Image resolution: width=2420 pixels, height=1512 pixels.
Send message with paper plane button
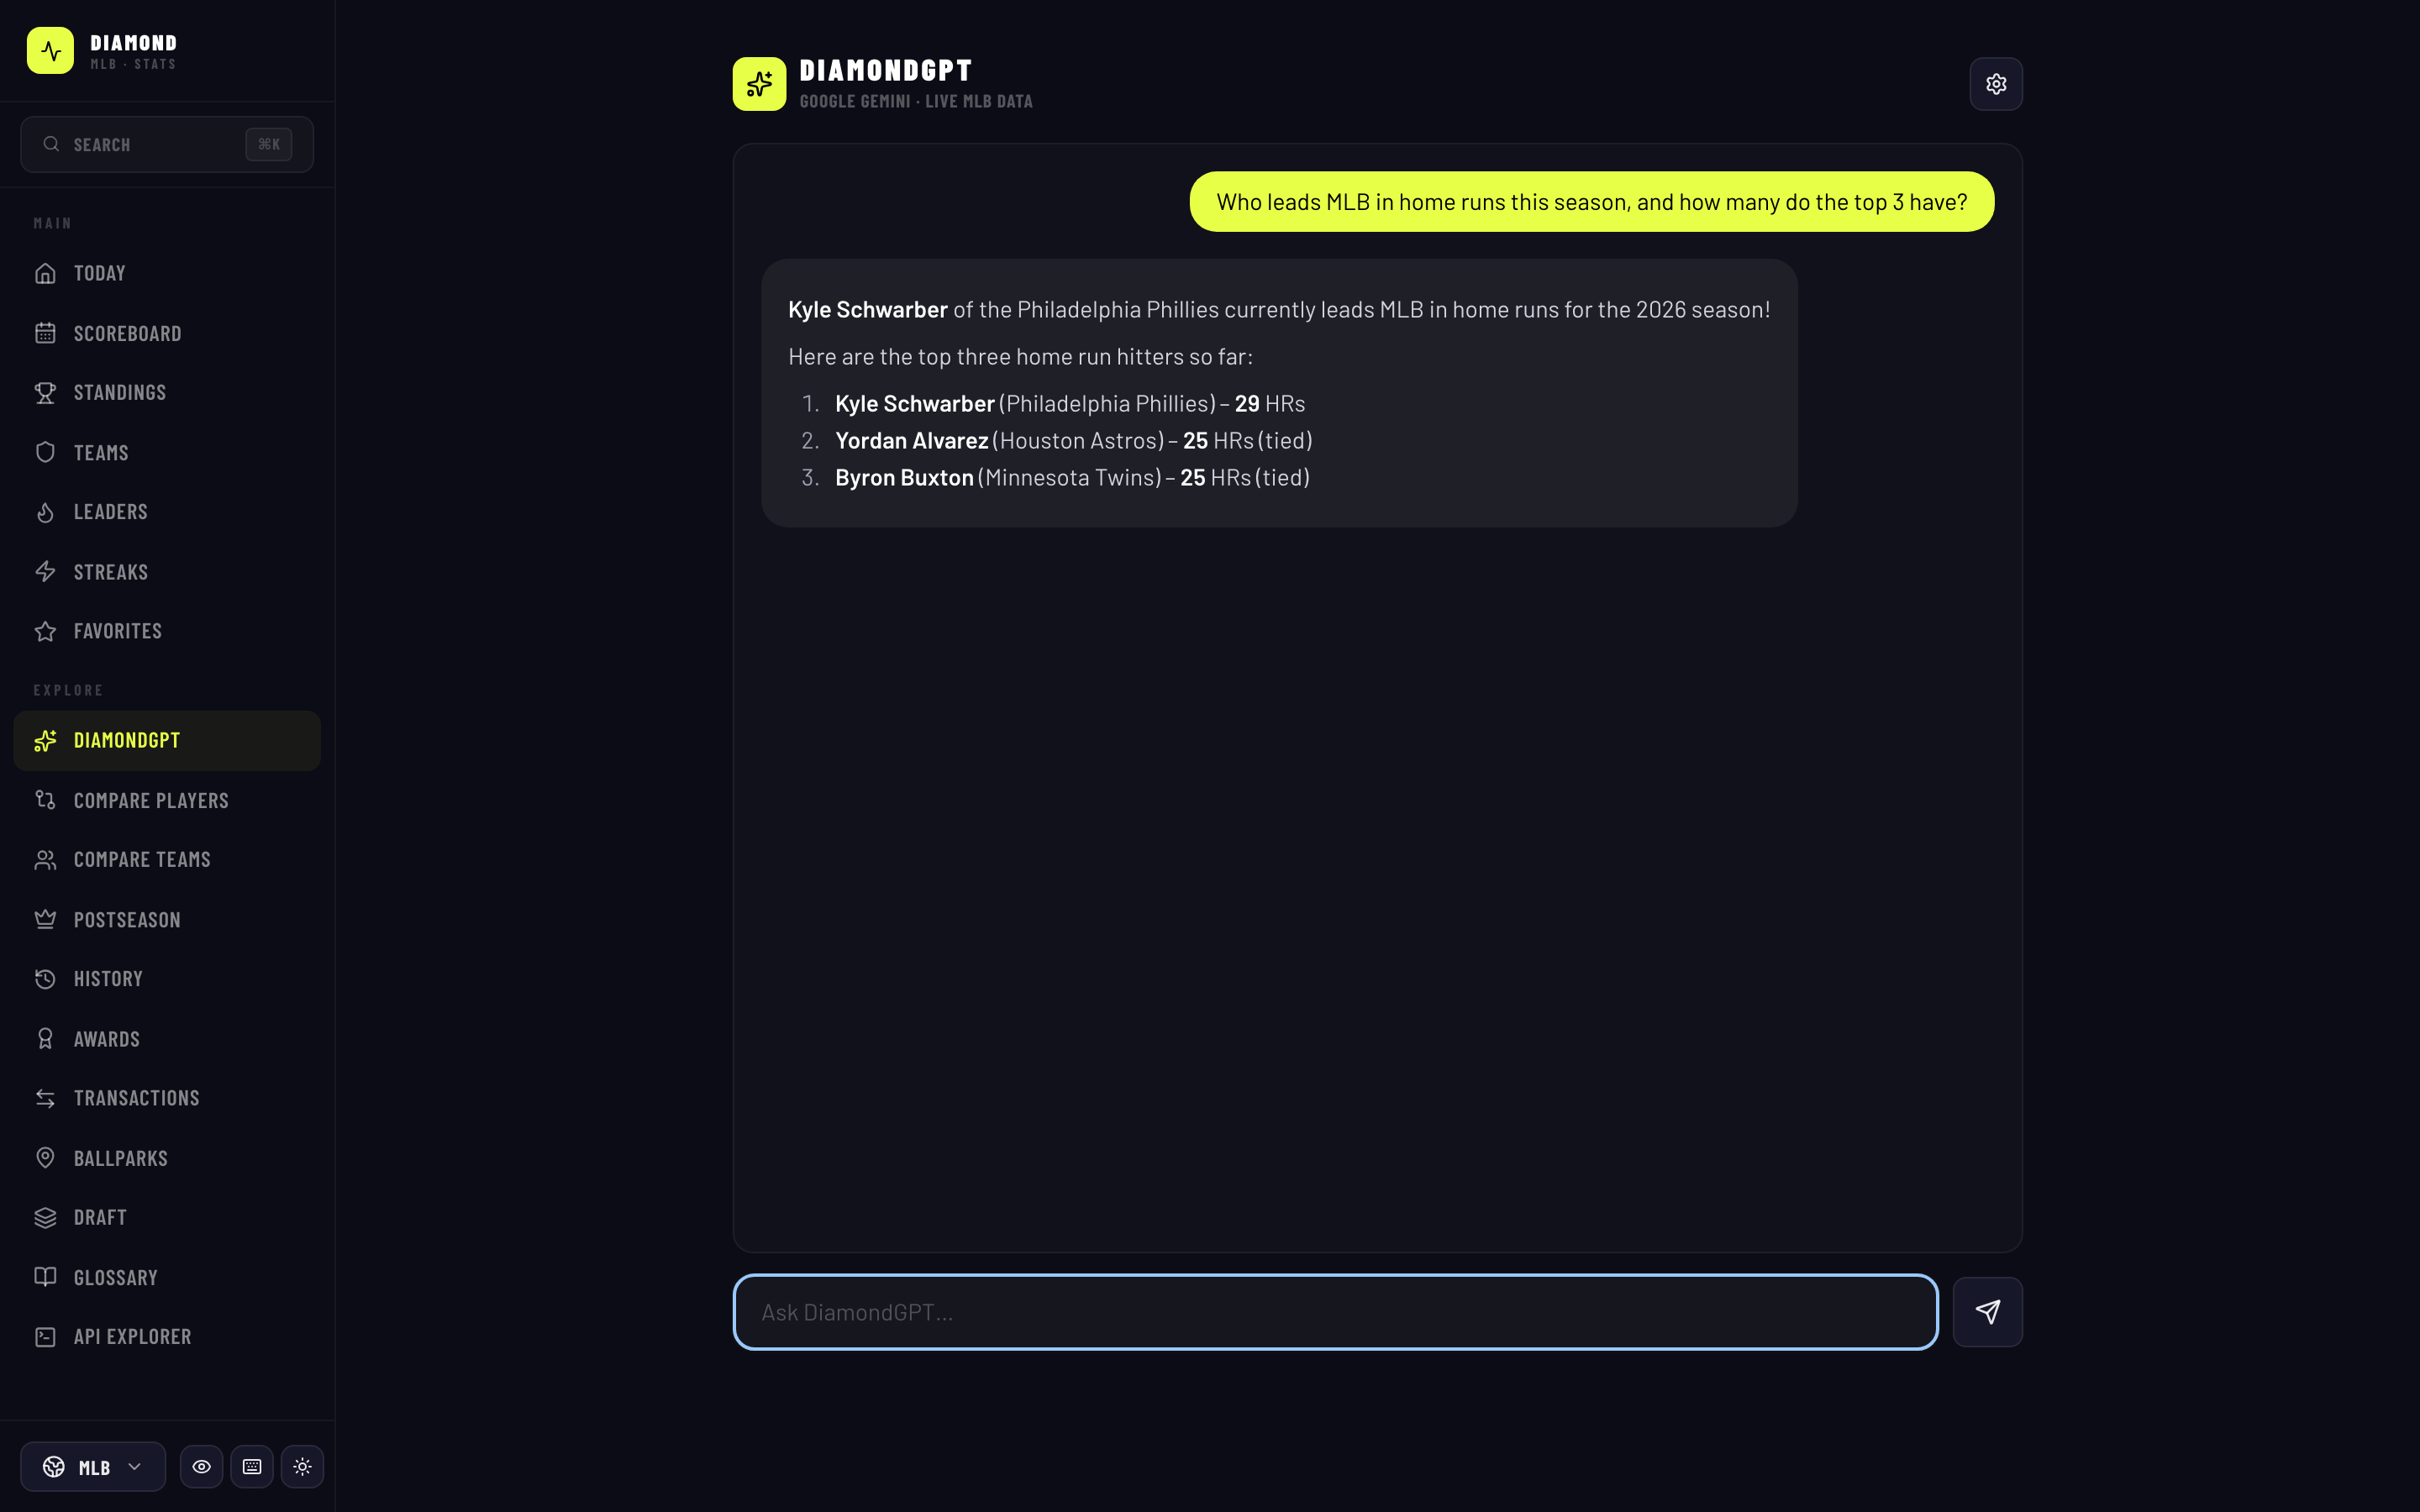1988,1312
